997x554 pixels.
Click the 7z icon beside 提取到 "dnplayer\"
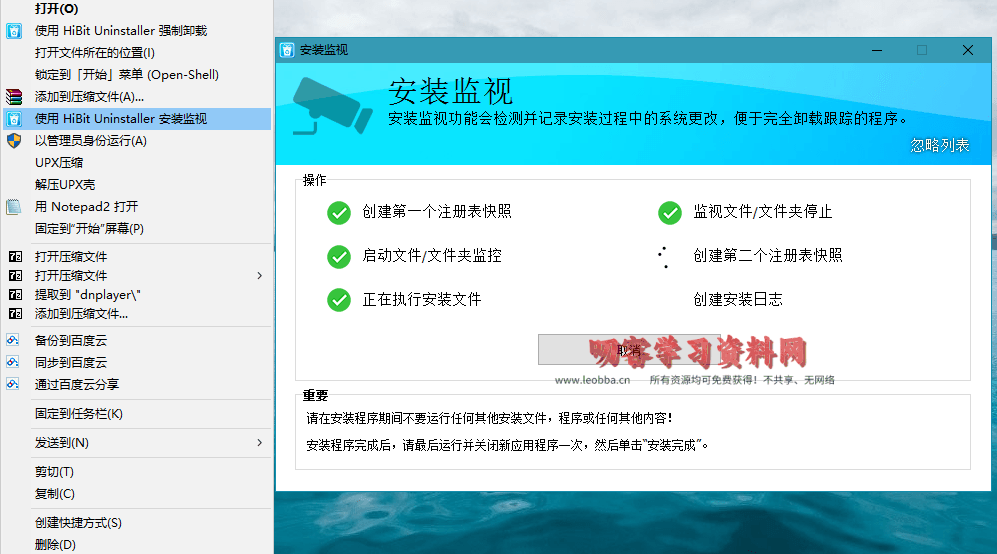click(14, 295)
